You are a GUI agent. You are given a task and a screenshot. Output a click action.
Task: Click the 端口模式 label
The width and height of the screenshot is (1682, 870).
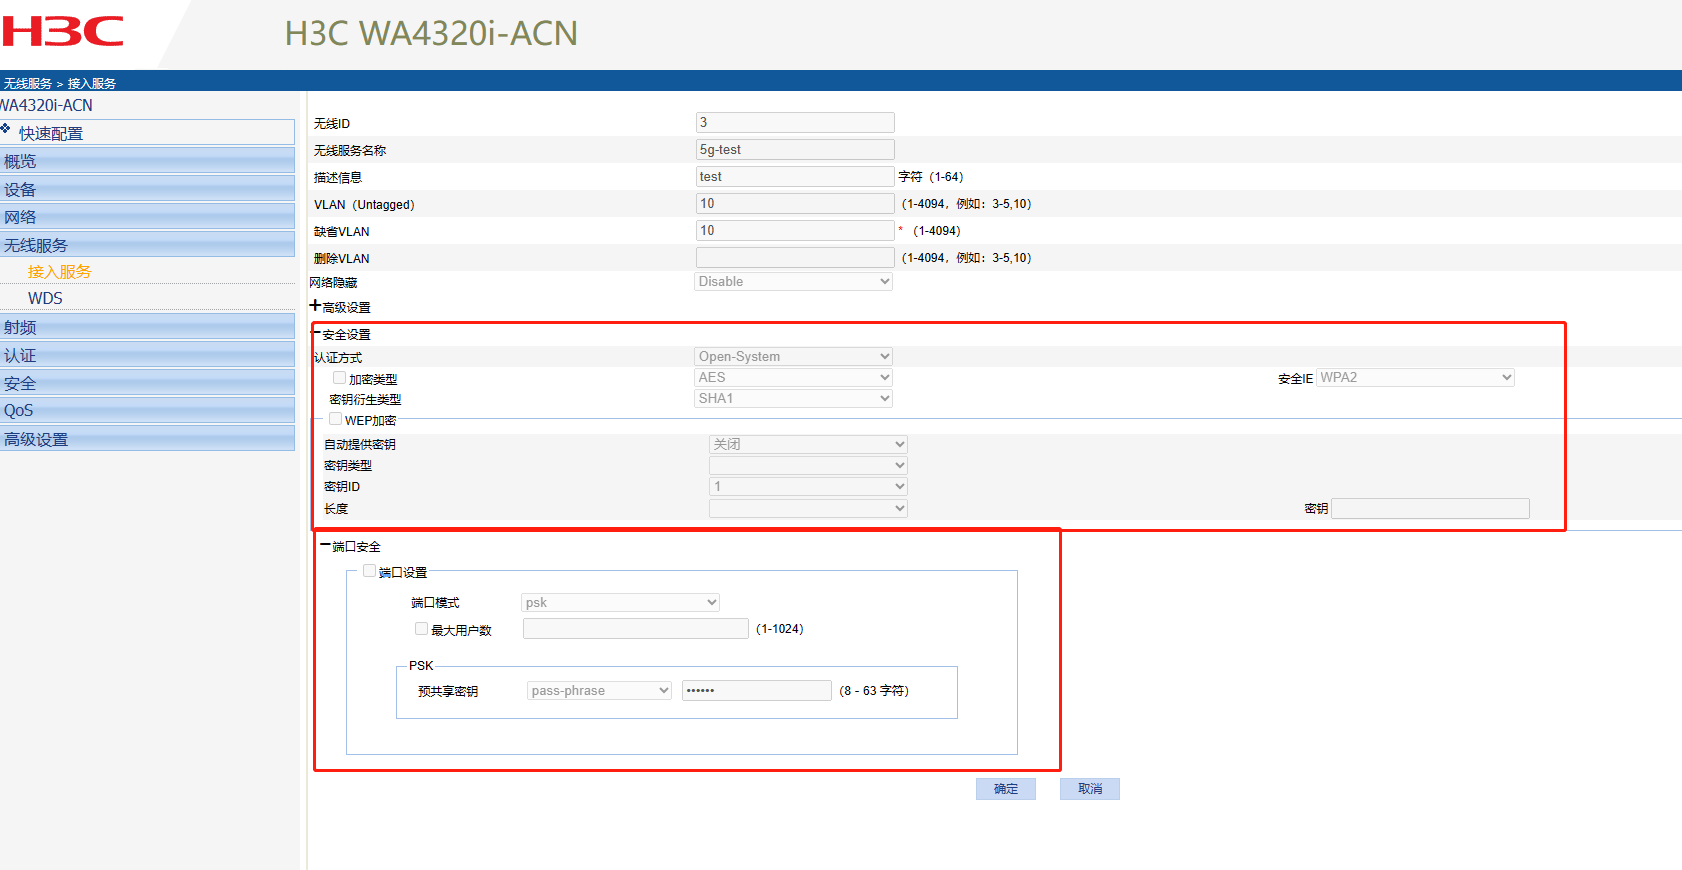click(435, 603)
